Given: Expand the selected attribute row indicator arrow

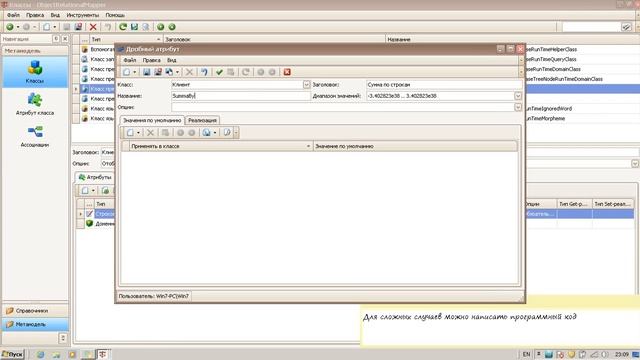Looking at the screenshot, I should click(80, 214).
